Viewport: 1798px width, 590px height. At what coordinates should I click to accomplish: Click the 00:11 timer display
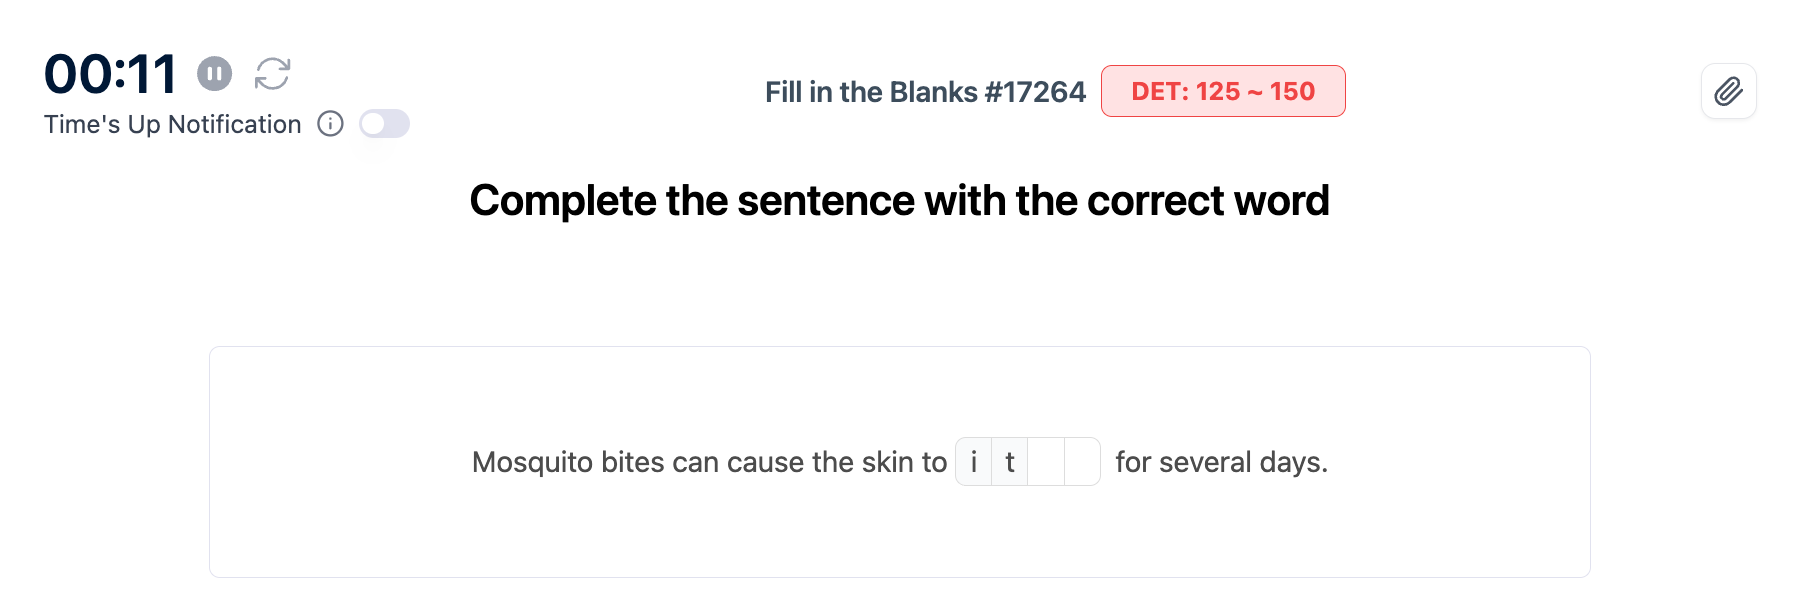coord(111,74)
